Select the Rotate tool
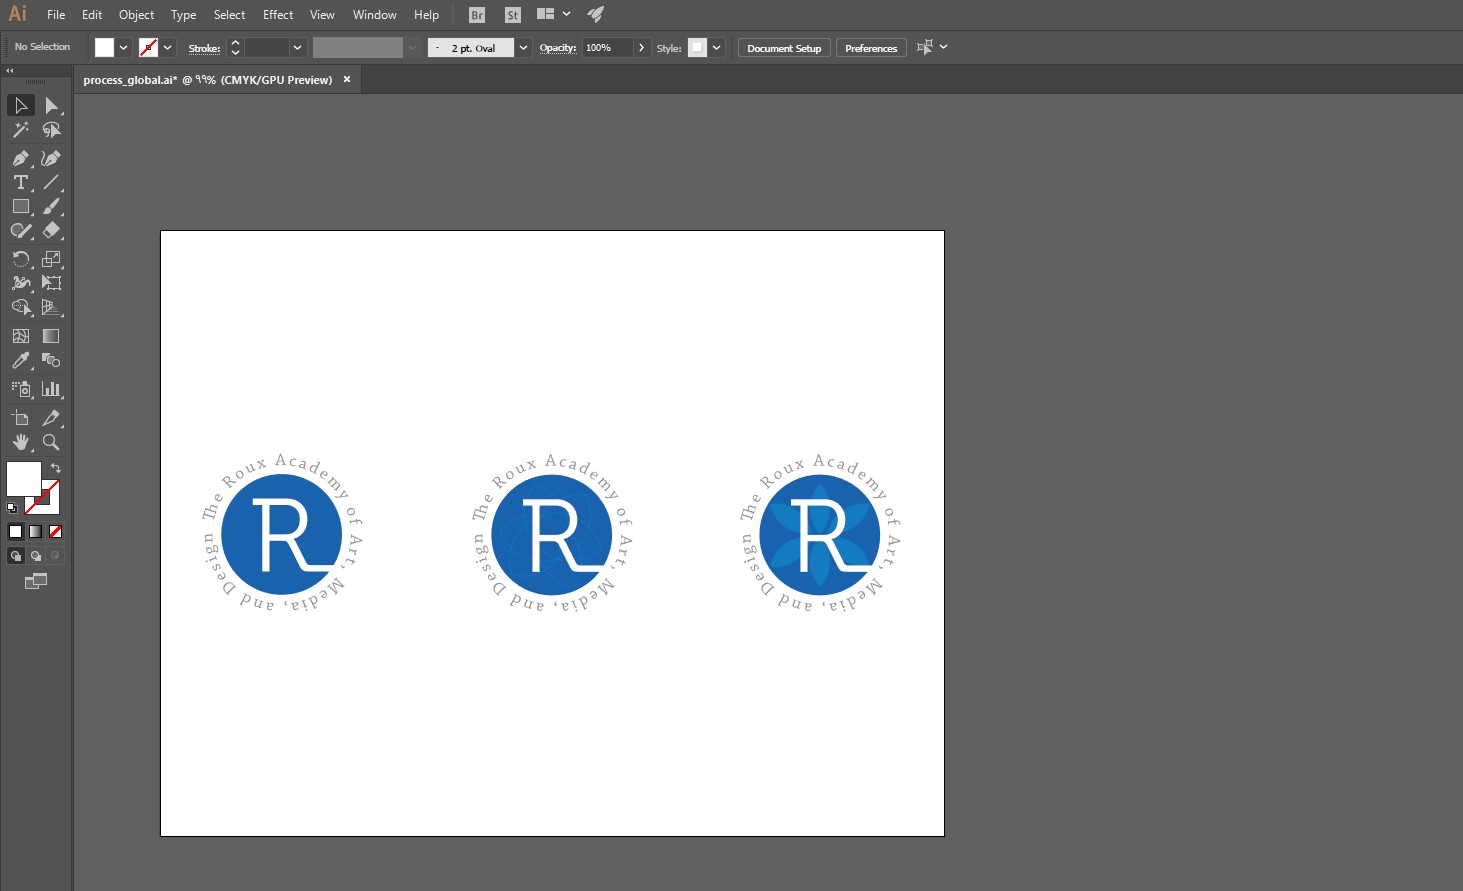1463x891 pixels. [x=21, y=258]
